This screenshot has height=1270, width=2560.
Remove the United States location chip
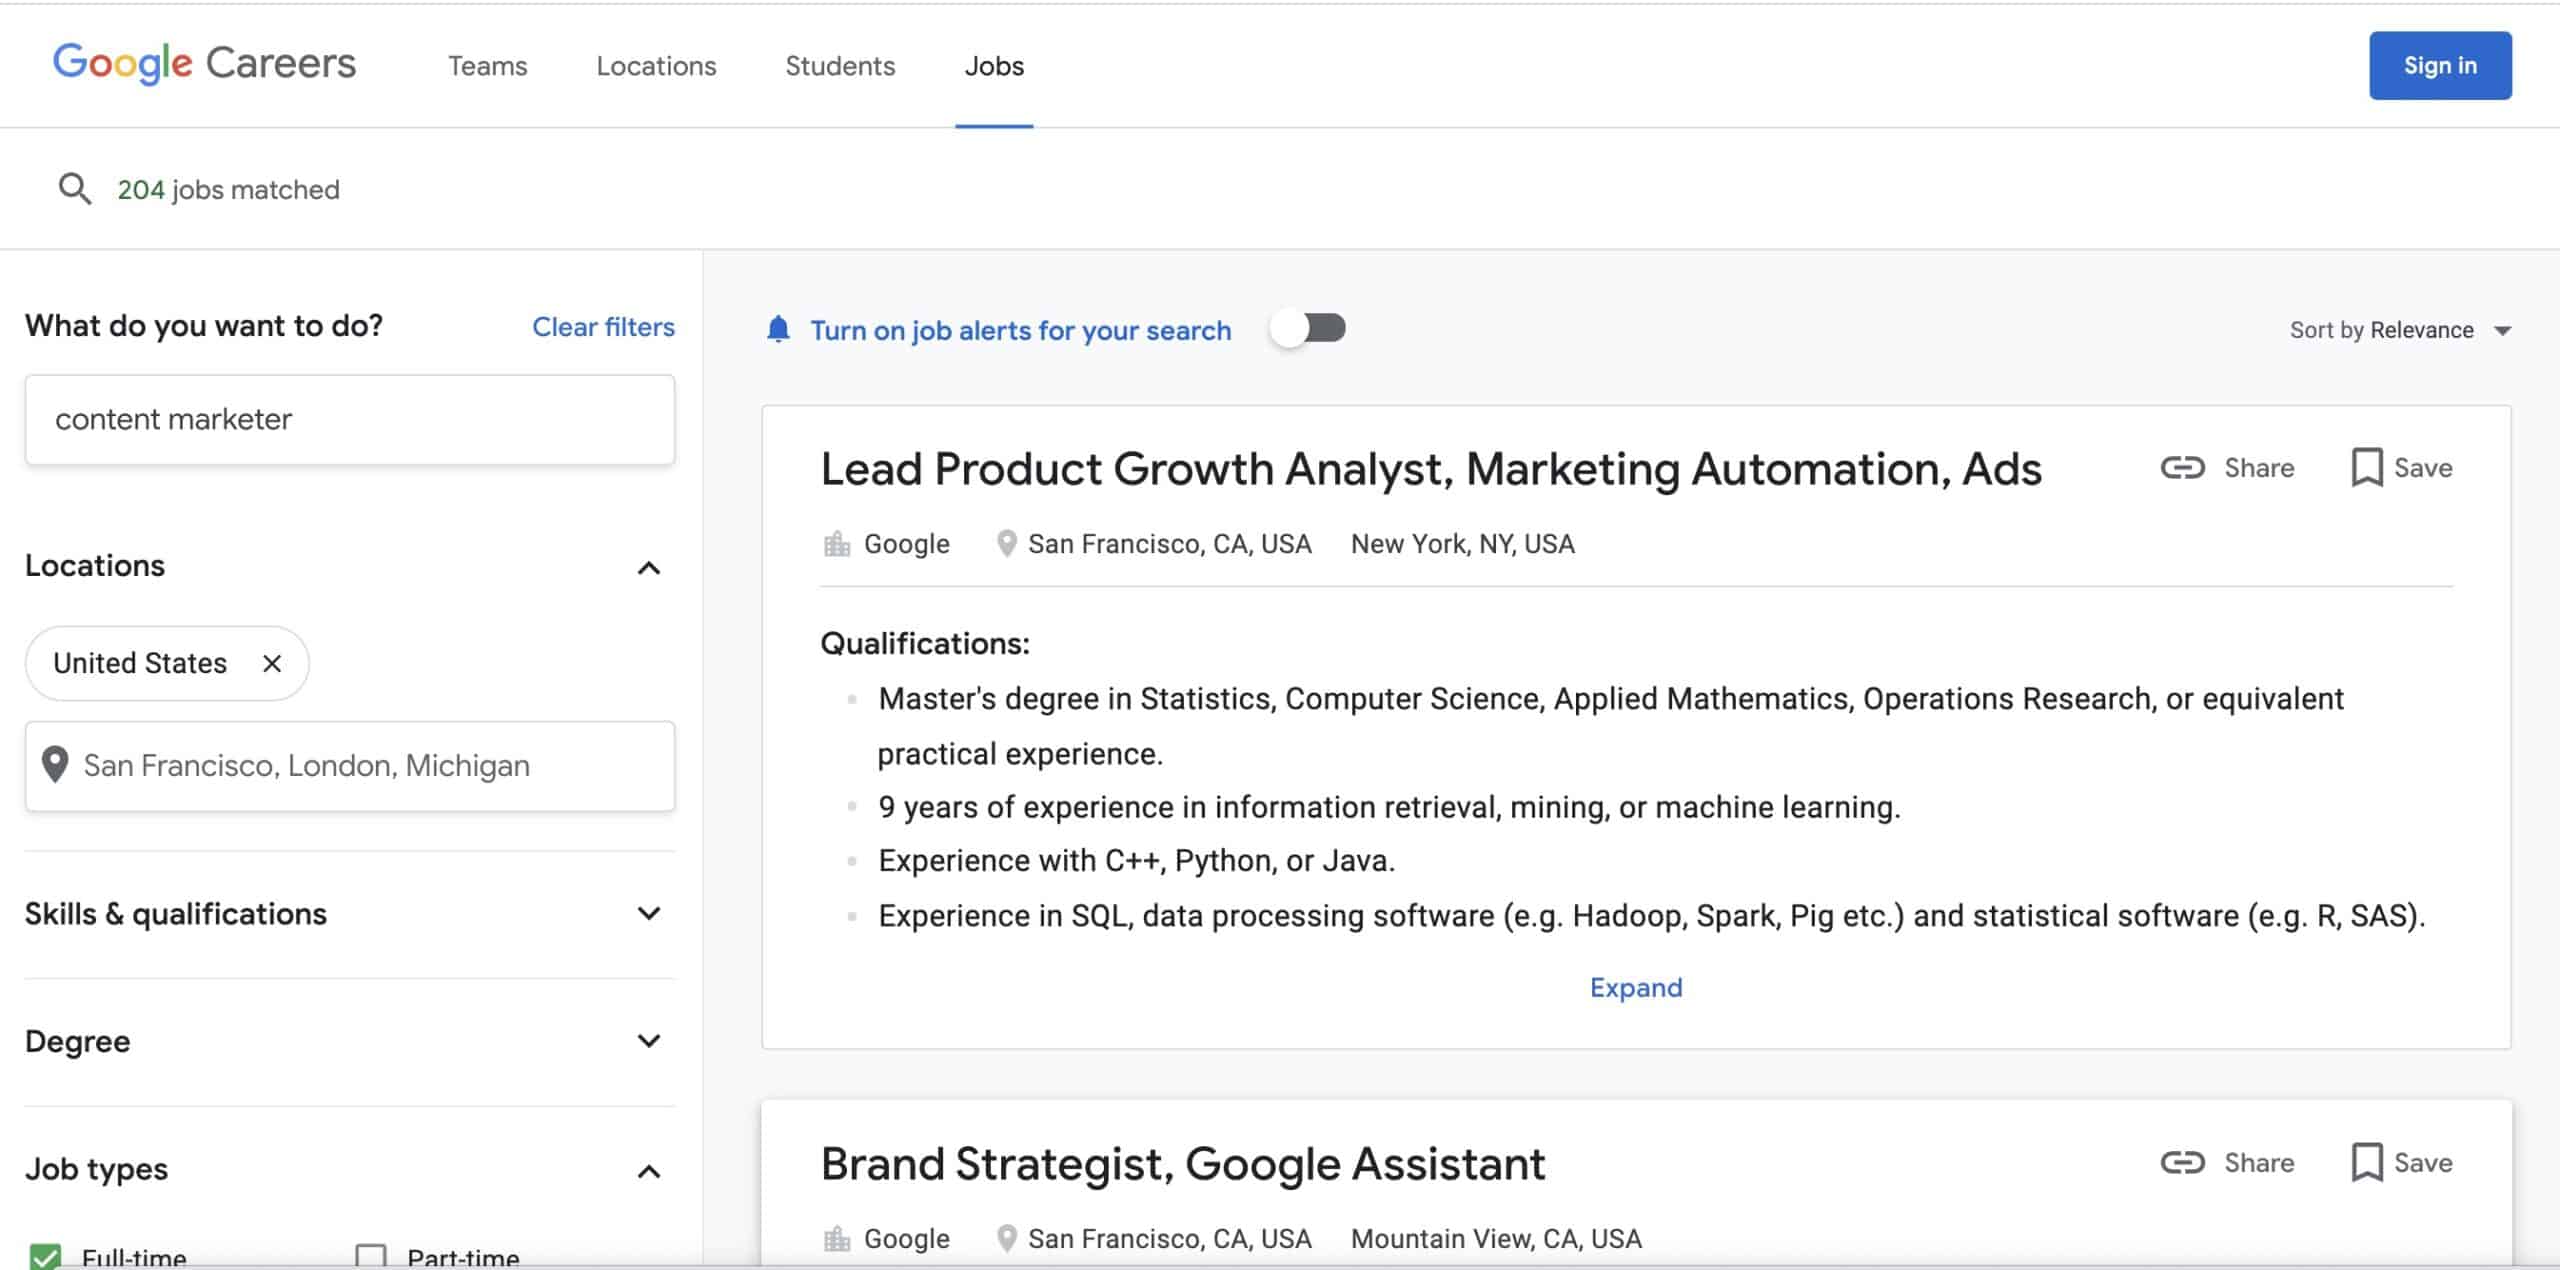point(272,663)
